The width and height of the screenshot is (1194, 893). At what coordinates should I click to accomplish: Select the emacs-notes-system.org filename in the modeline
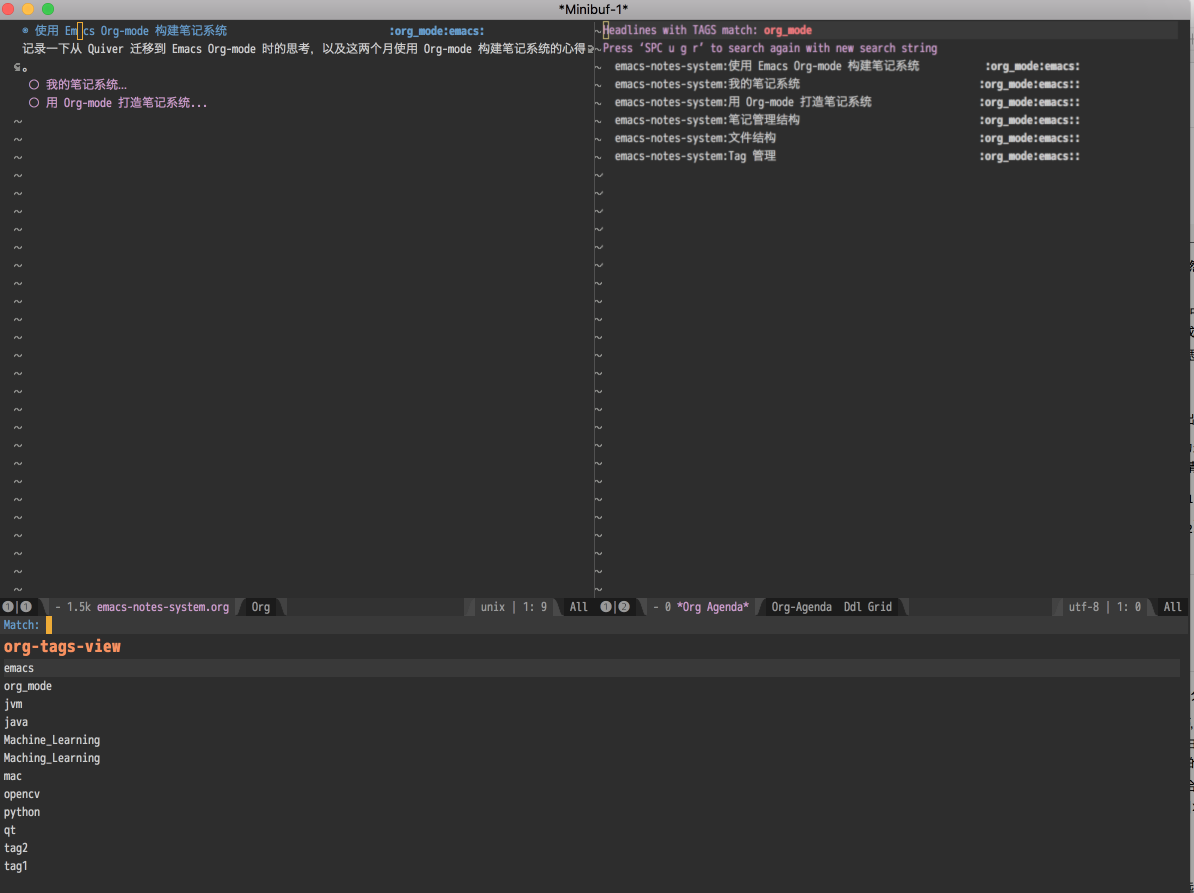[x=164, y=606]
